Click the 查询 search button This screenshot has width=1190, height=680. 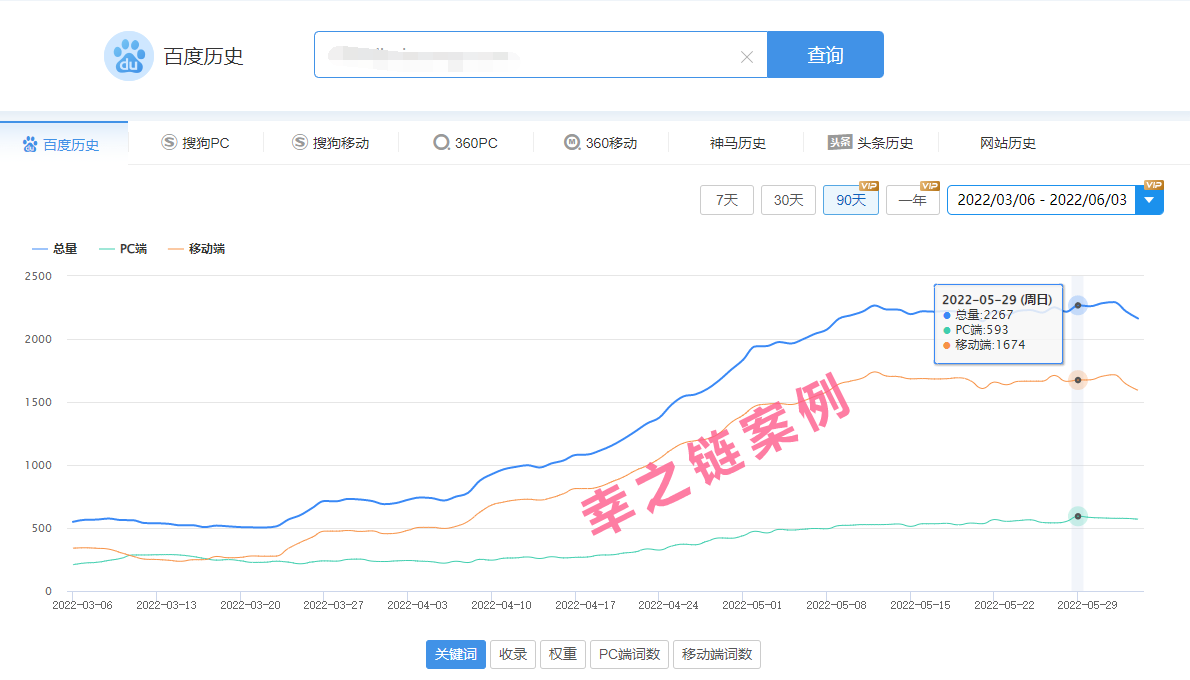(825, 55)
